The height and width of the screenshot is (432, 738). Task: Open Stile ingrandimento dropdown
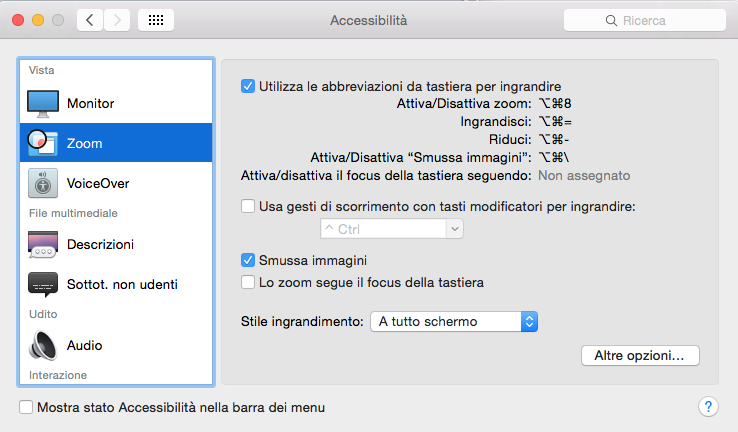click(x=454, y=321)
